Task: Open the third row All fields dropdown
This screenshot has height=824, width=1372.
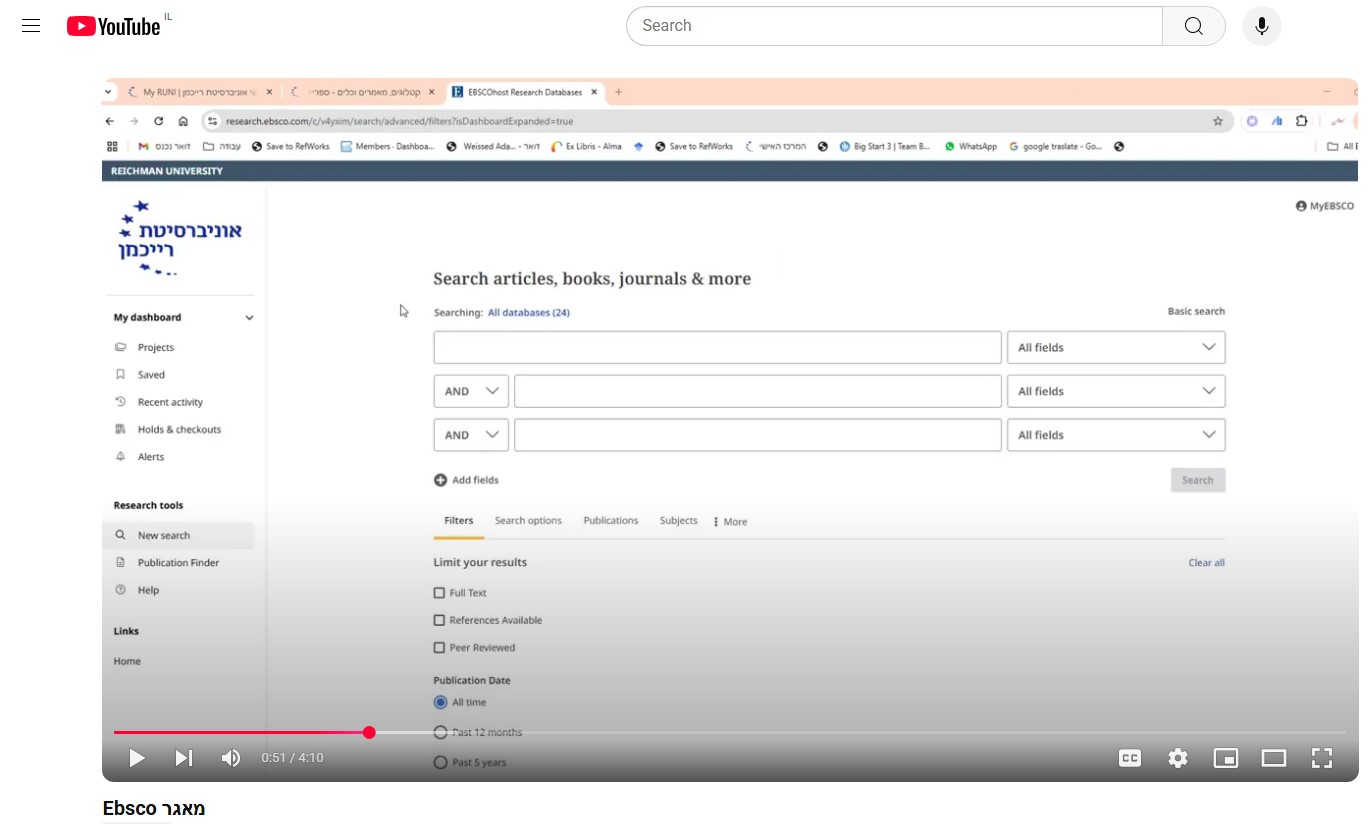Action: (1116, 435)
